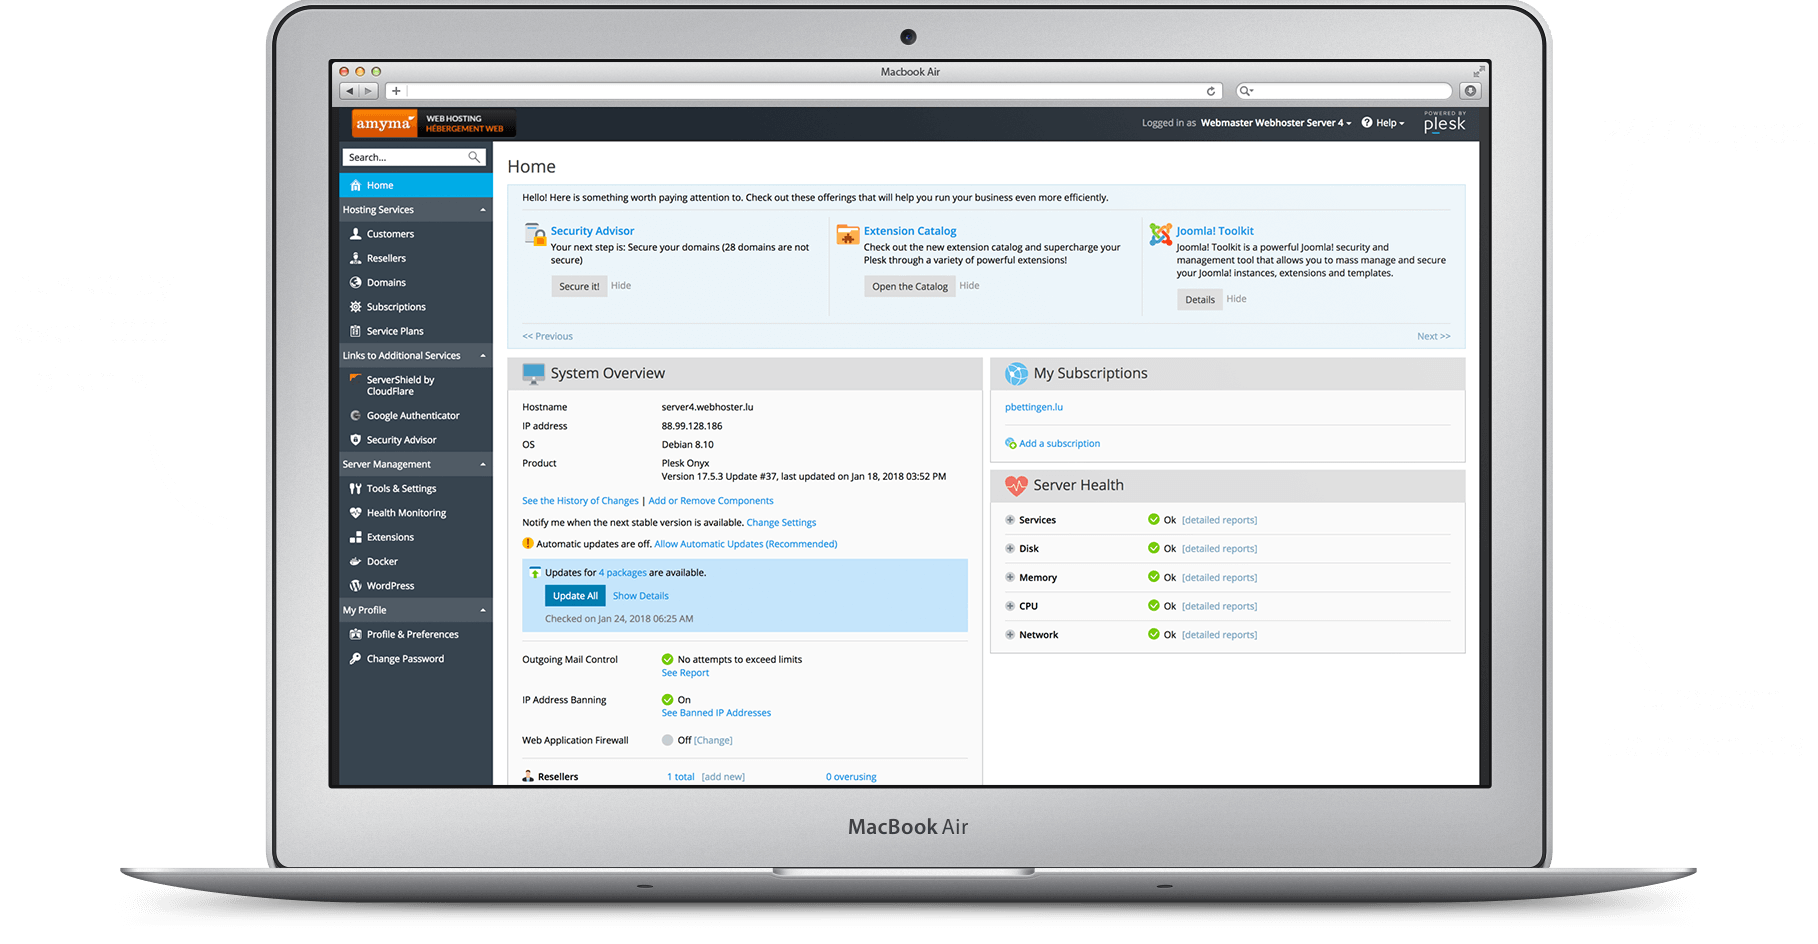
Task: Click the Joomla Details button
Action: coord(1200,299)
